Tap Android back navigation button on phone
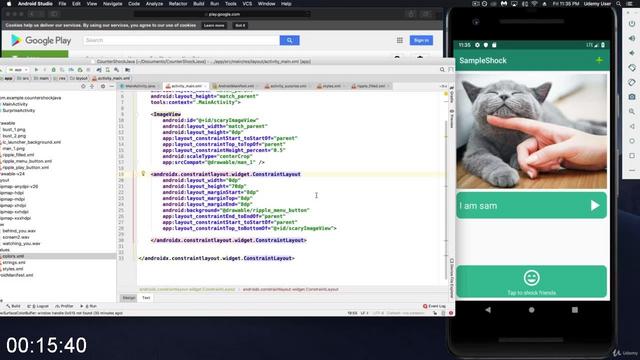 tap(488, 310)
